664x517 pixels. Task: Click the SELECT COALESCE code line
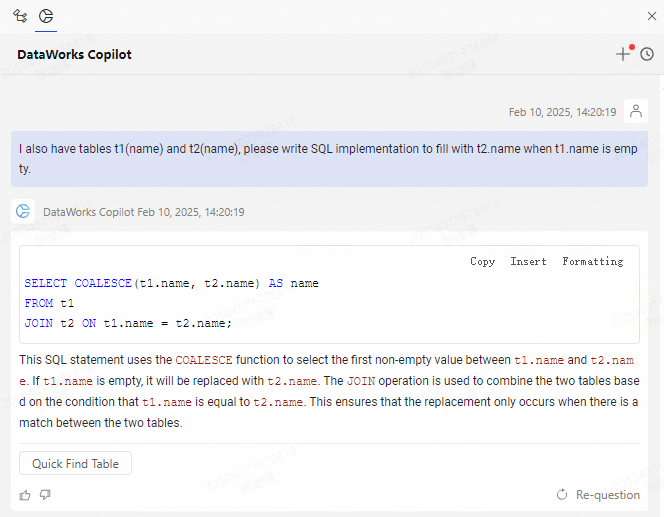pyautogui.click(x=172, y=283)
